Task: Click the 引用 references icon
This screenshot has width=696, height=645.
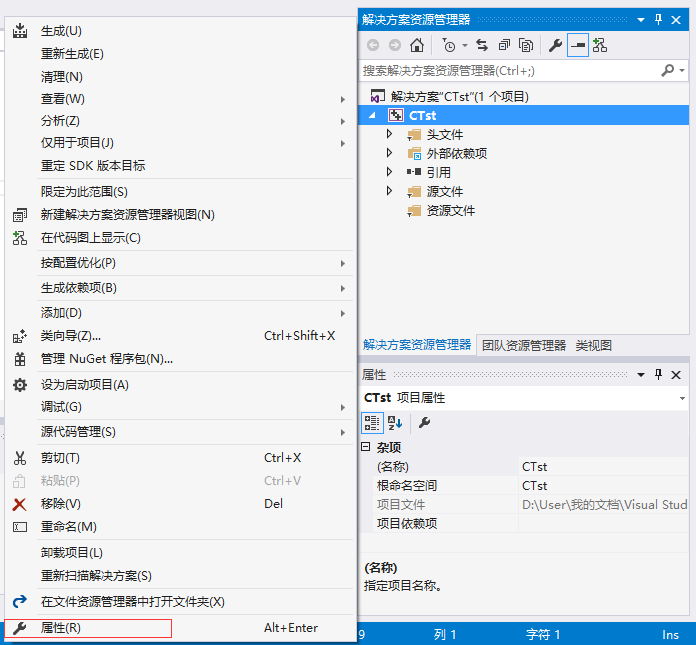Action: (414, 172)
